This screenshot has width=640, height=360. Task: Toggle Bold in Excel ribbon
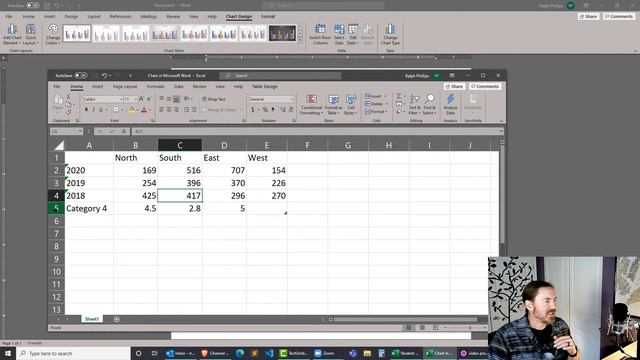[x=86, y=110]
